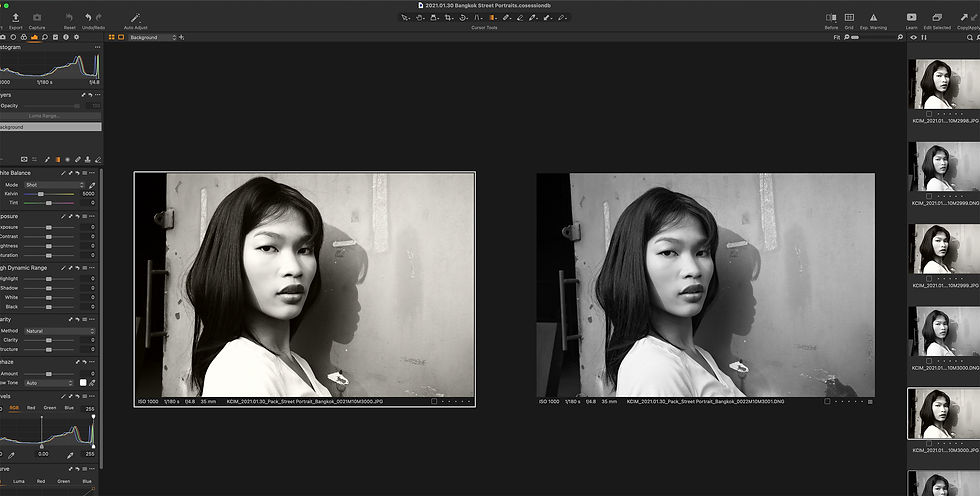This screenshot has height=496, width=980.
Task: Click the mask brush icon under layers
Action: (47, 160)
